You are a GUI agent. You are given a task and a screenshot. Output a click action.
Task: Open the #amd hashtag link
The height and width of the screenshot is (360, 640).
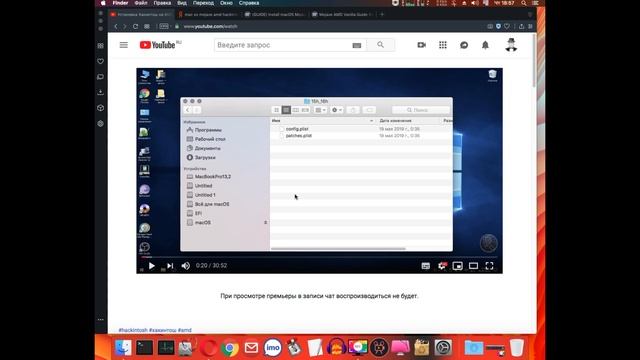(x=184, y=330)
